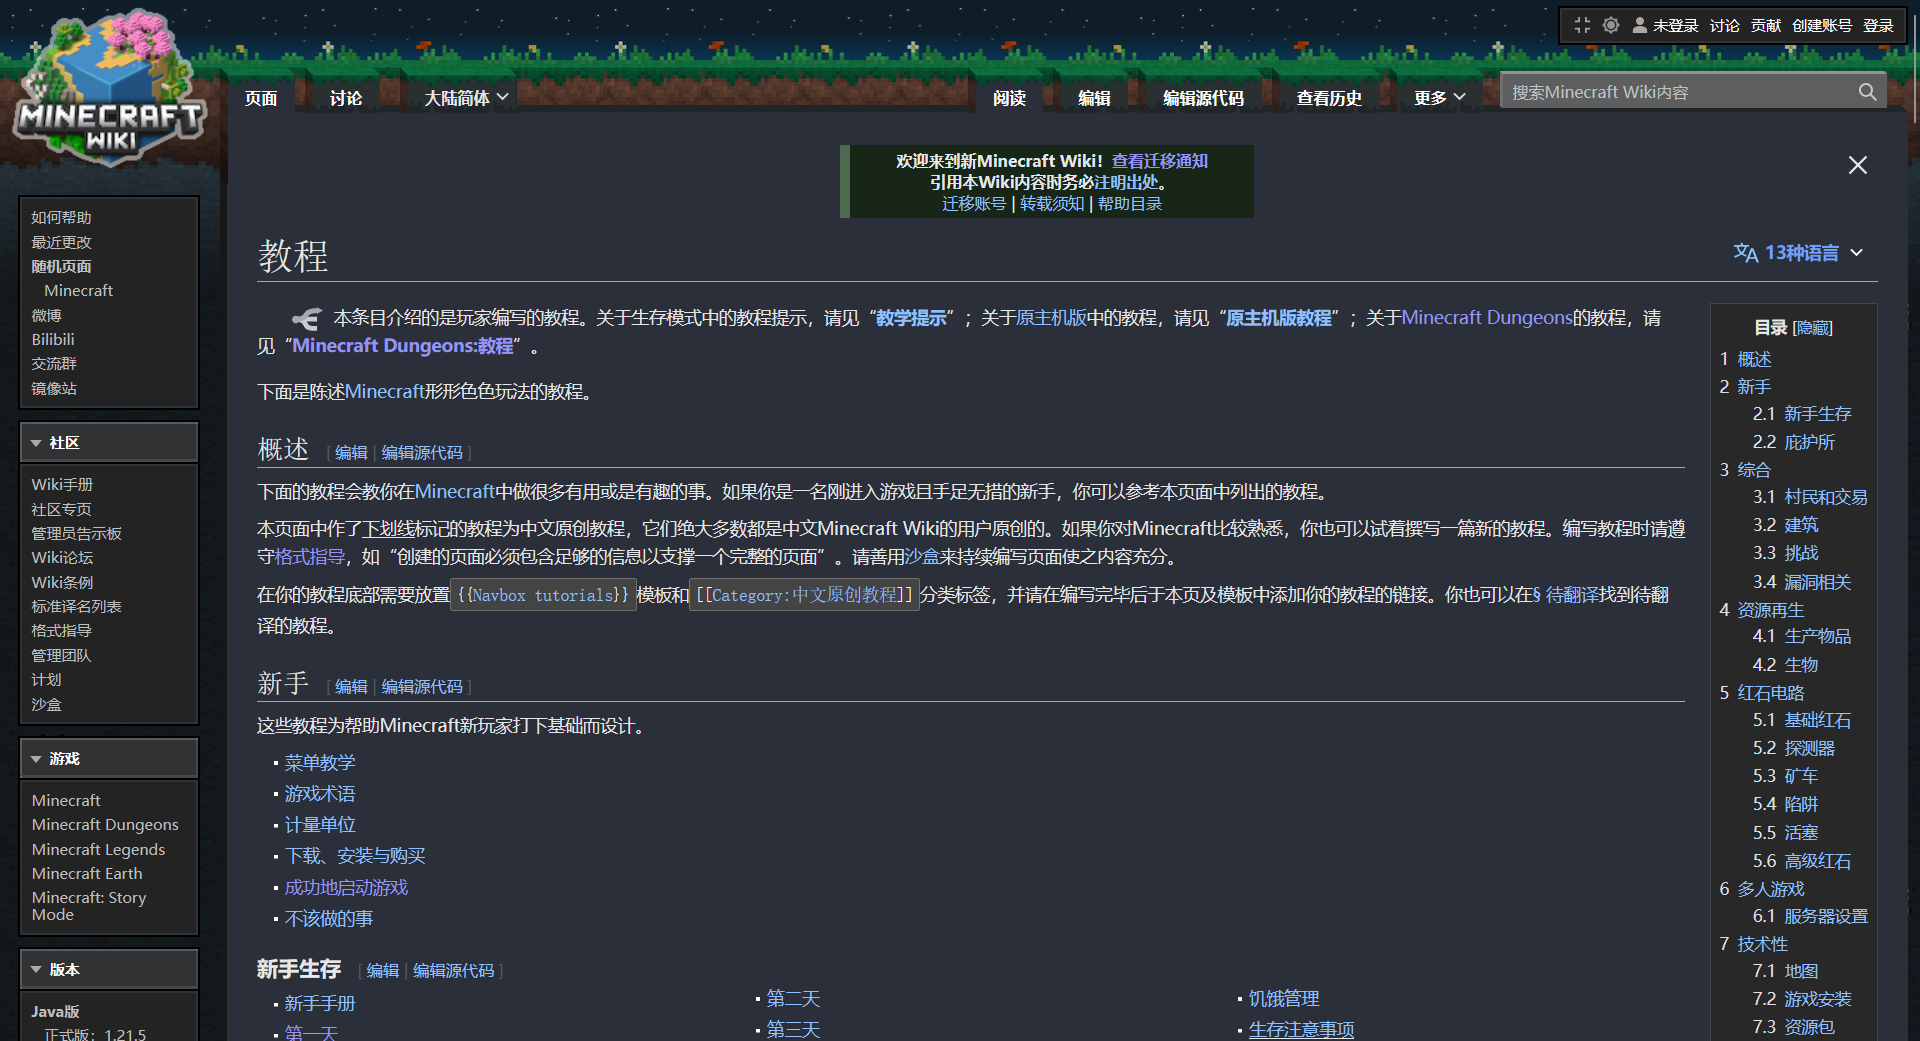Toggle the dark/light theme sun icon

tap(1610, 25)
